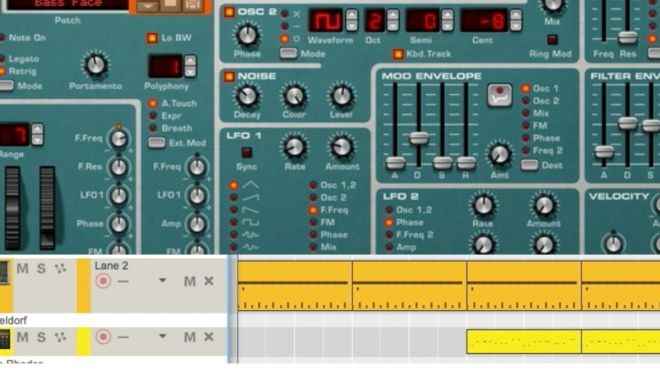Enable the Noise generator LED
This screenshot has width=660, height=371.
tap(229, 76)
